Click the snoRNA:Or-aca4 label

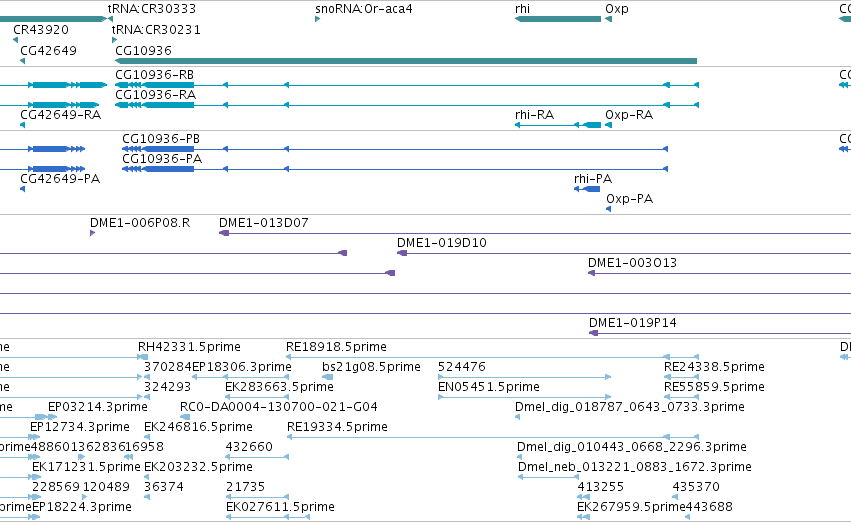[364, 9]
